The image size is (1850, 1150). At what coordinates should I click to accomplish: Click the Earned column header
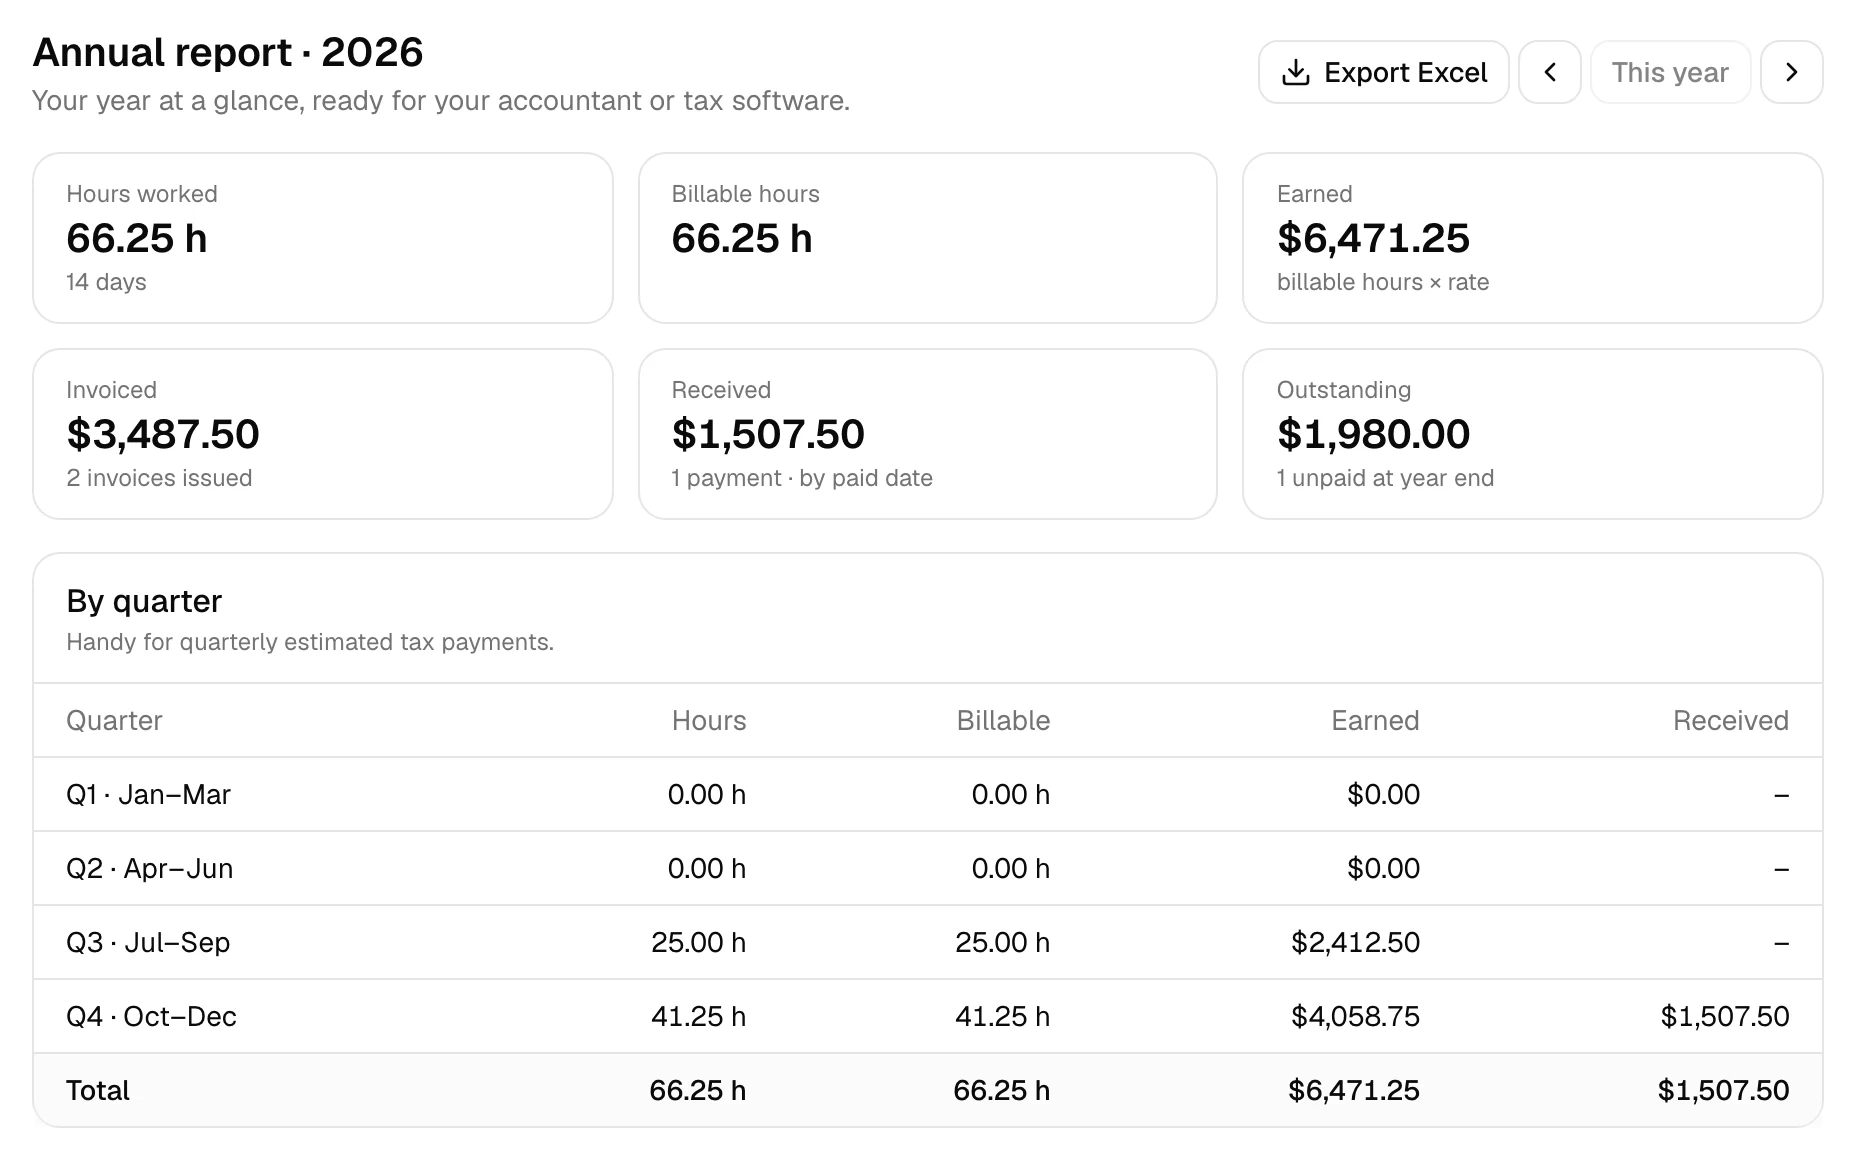1375,720
